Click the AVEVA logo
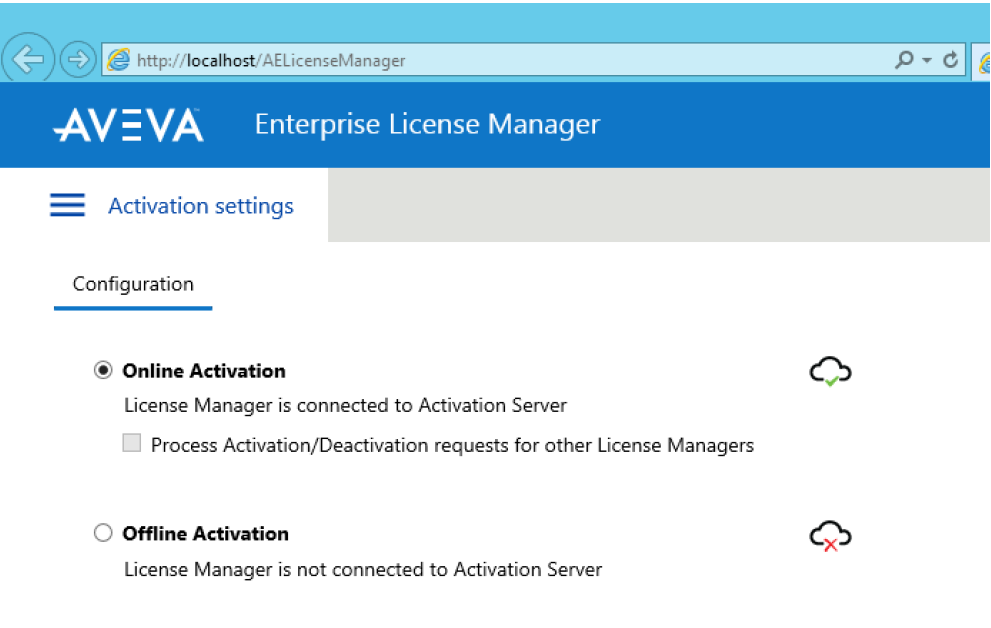Image resolution: width=991 pixels, height=628 pixels. coord(128,124)
